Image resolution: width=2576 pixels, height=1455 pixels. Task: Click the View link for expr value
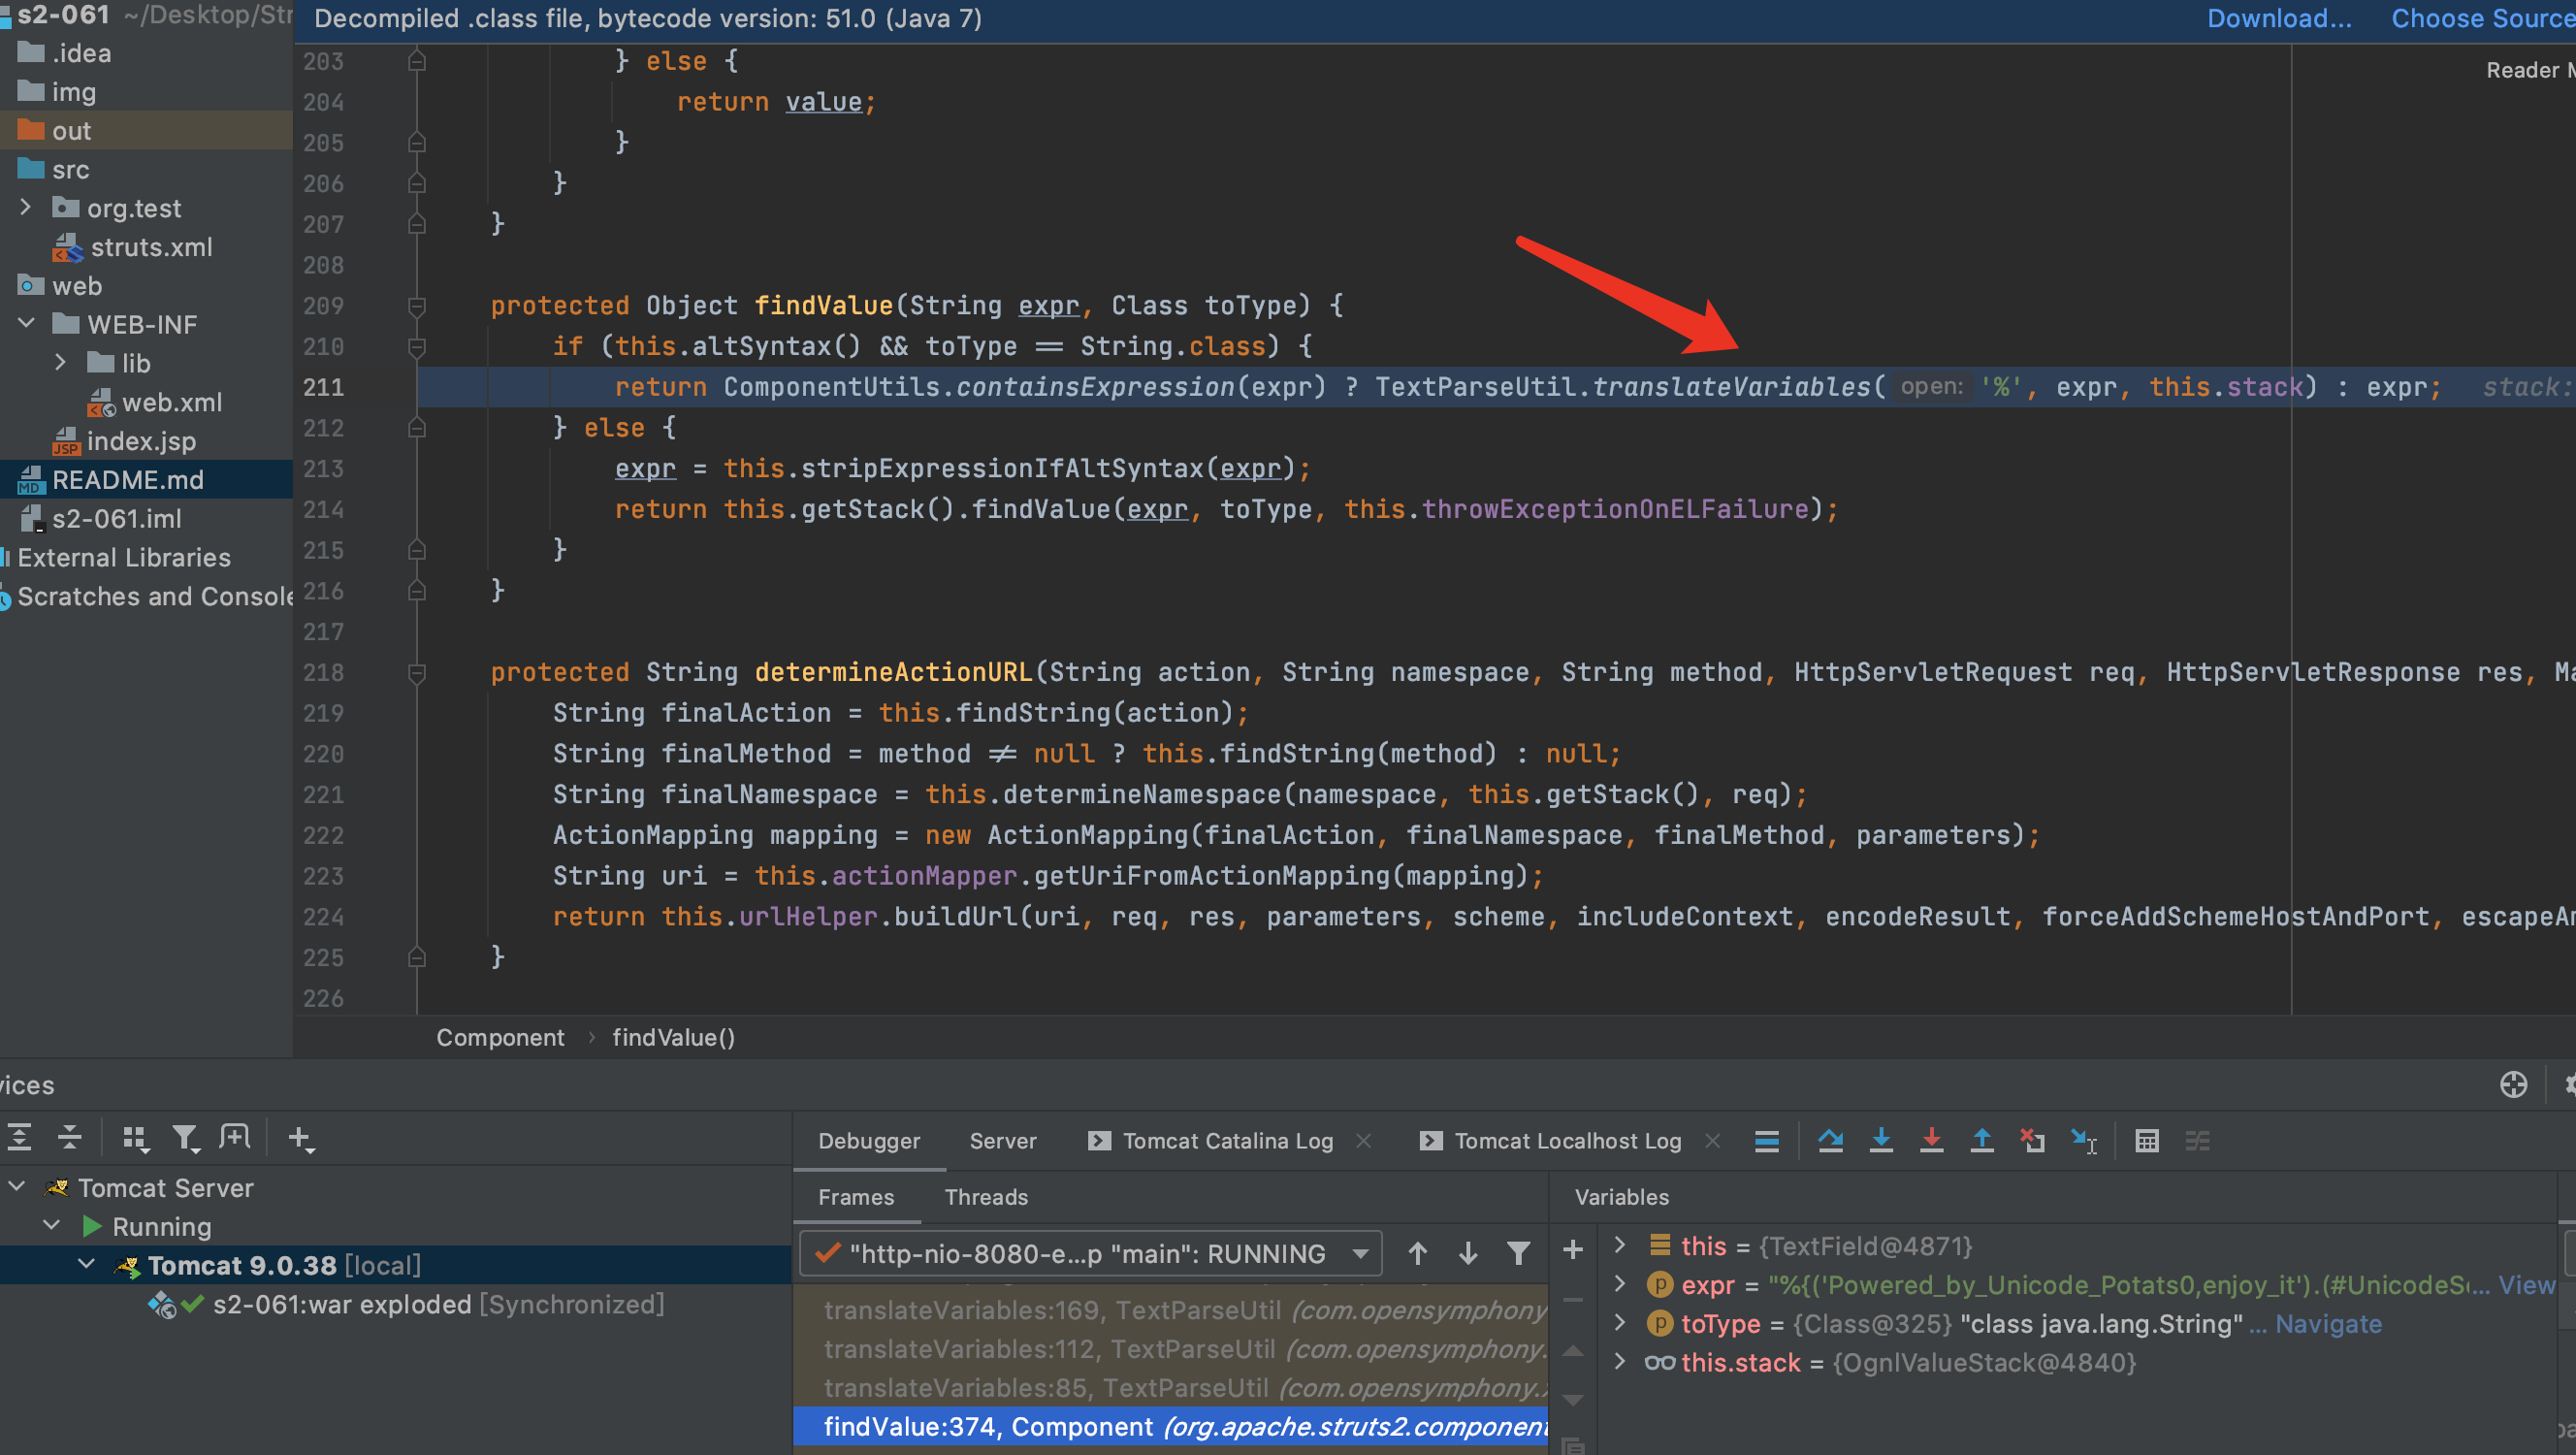(x=2526, y=1285)
